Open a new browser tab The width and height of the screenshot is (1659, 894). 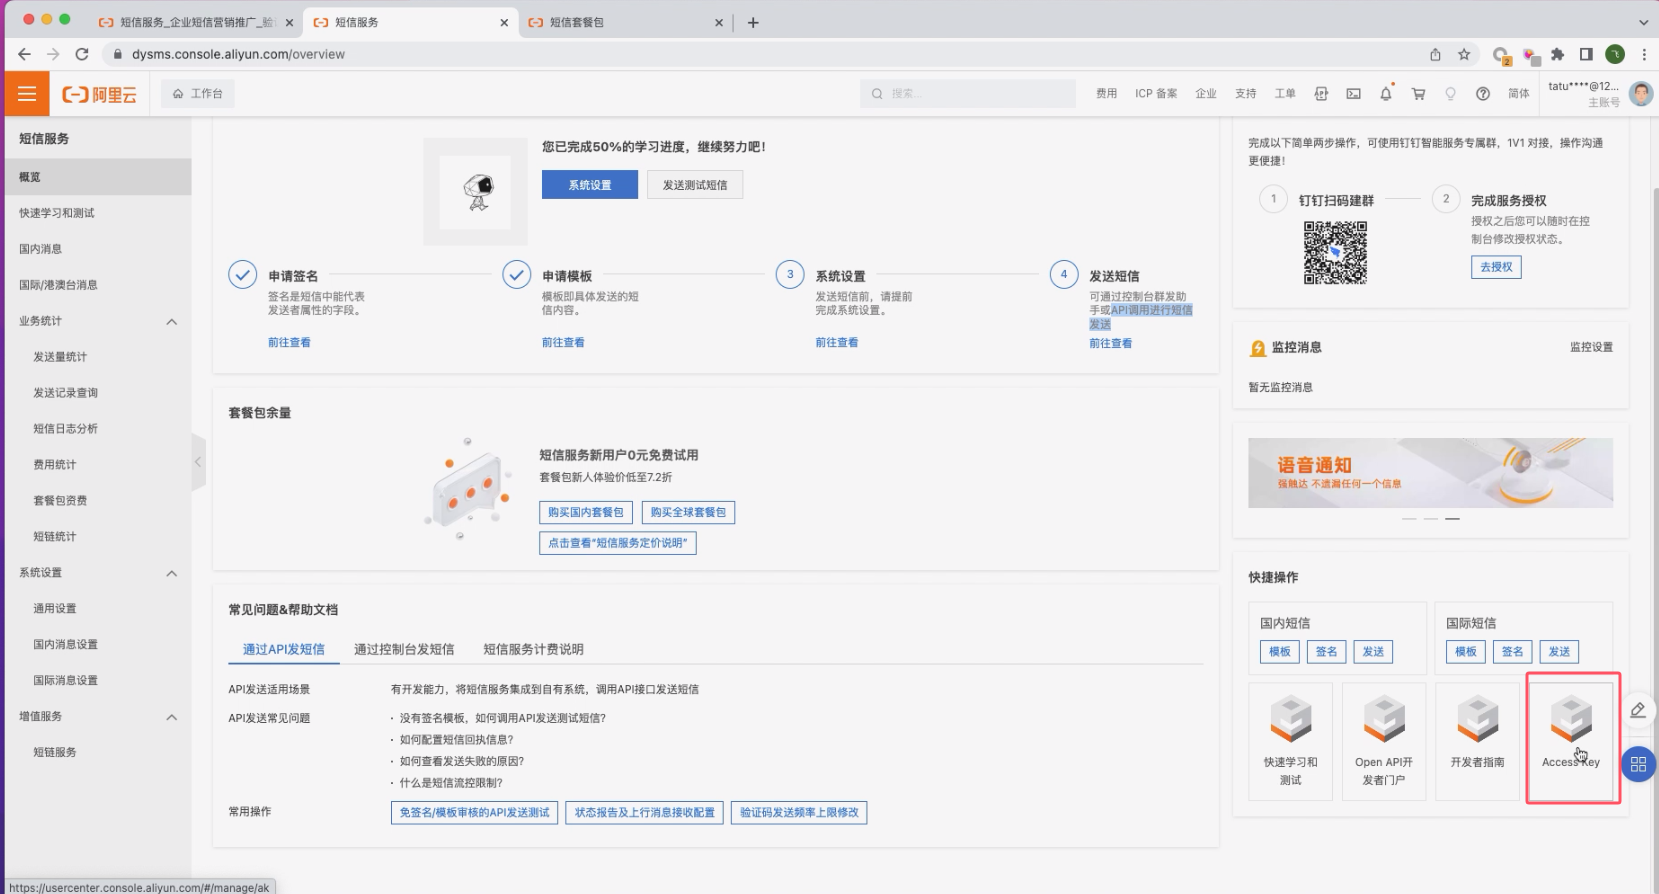pyautogui.click(x=753, y=22)
